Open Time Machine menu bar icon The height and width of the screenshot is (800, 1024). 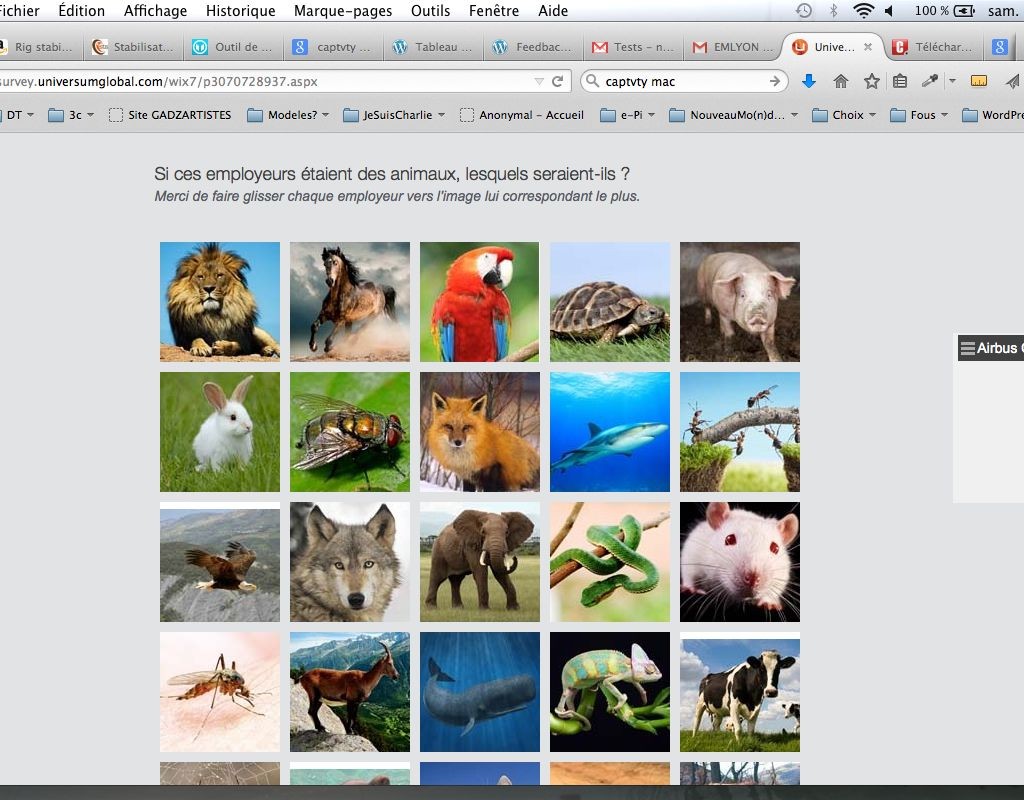pos(804,10)
